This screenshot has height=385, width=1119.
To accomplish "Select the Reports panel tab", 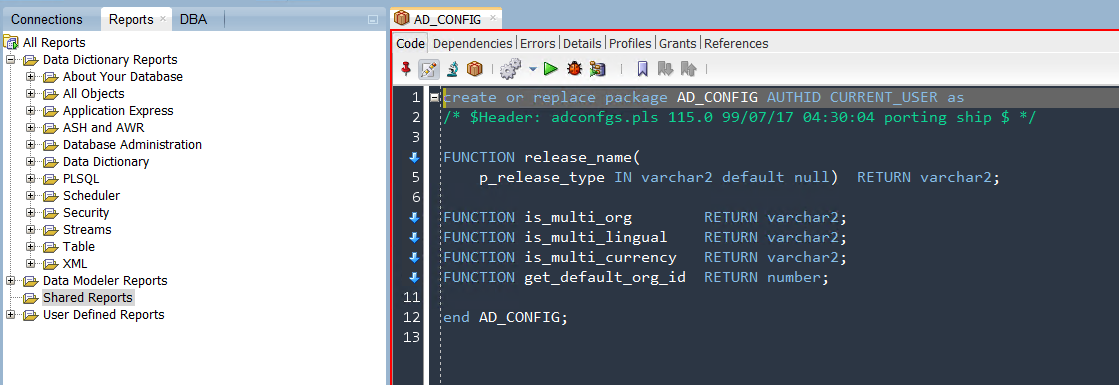I will click(131, 19).
